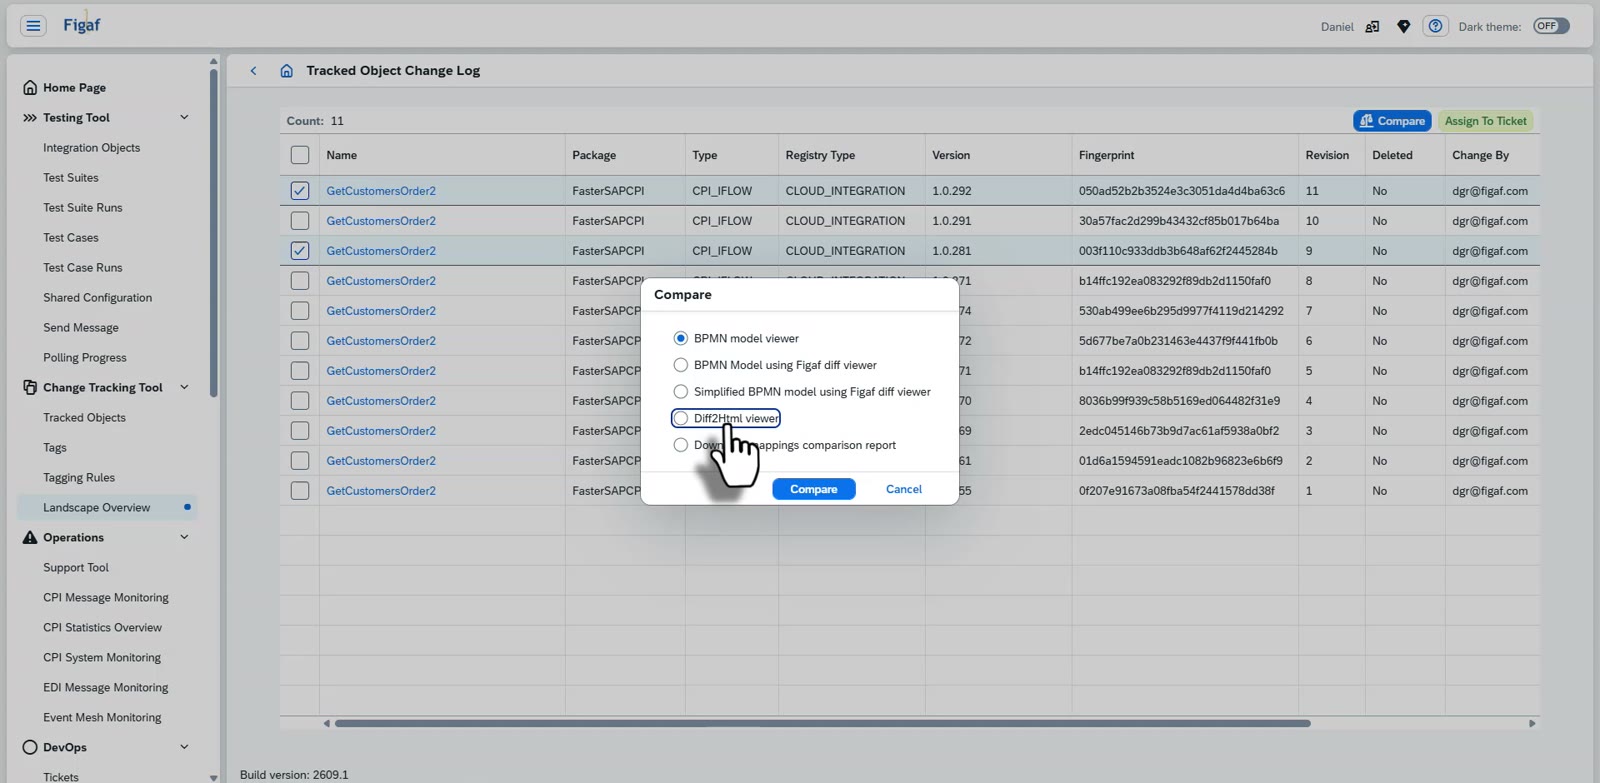Collapse the Operations section chevron
Screen dimensions: 1600x783
(184, 538)
